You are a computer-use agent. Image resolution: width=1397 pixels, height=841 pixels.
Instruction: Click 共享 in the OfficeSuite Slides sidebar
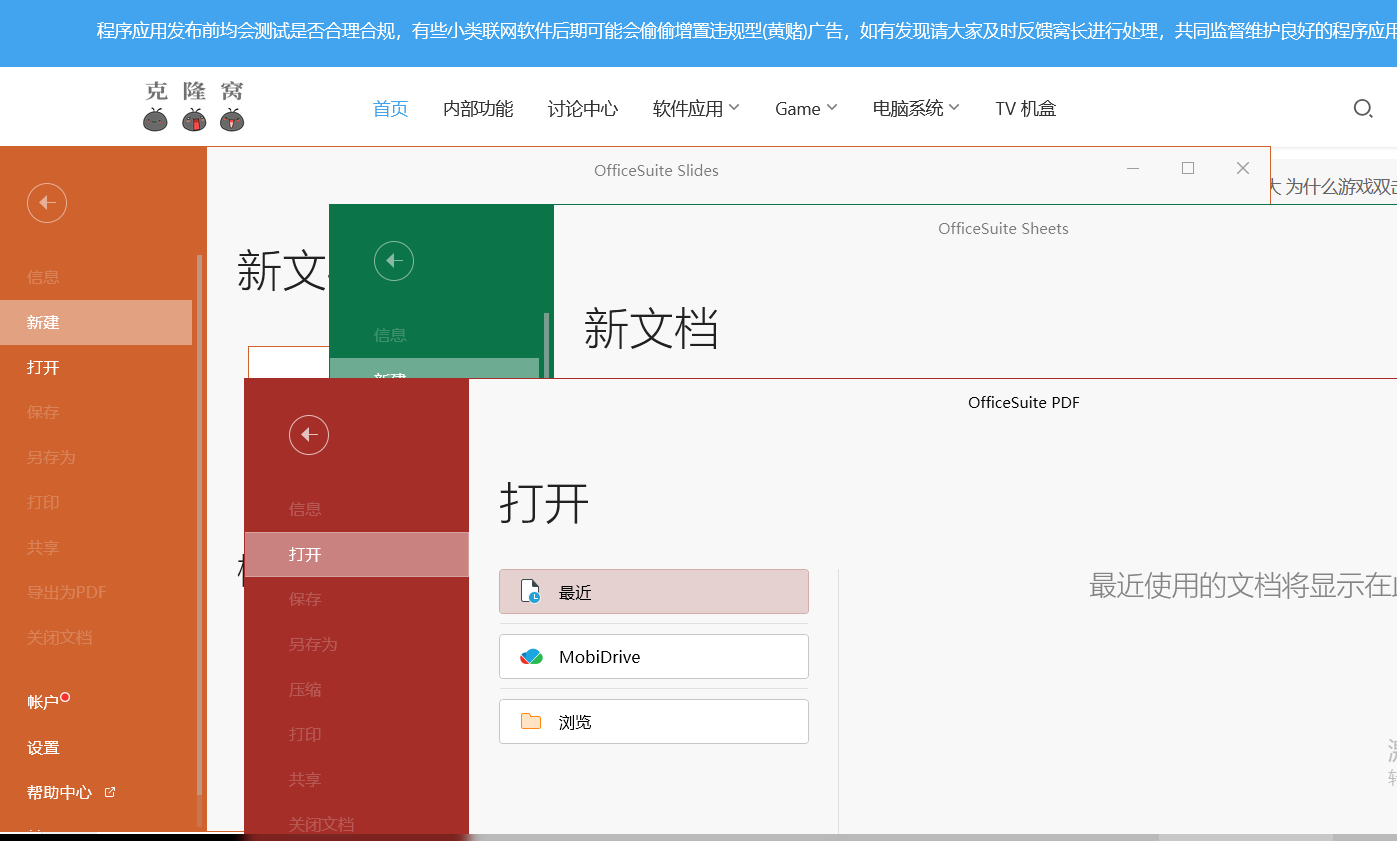tap(43, 547)
